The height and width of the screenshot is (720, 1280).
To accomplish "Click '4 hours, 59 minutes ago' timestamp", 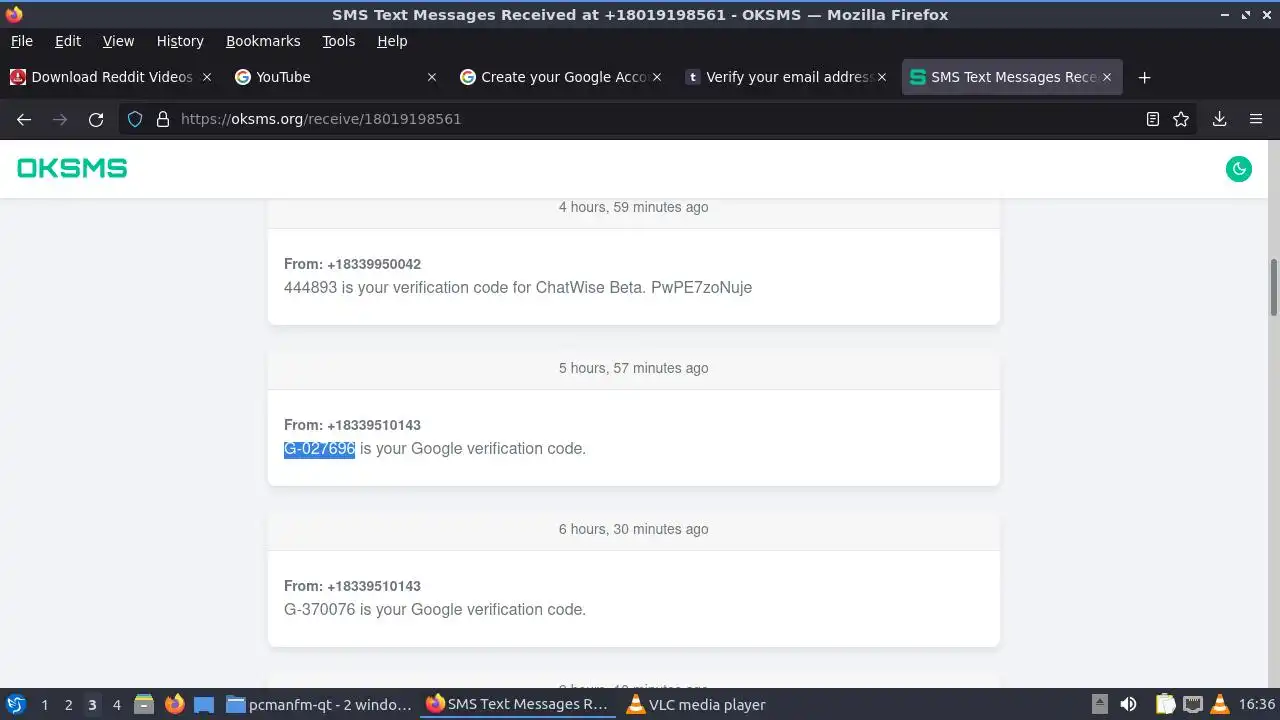I will [x=634, y=207].
